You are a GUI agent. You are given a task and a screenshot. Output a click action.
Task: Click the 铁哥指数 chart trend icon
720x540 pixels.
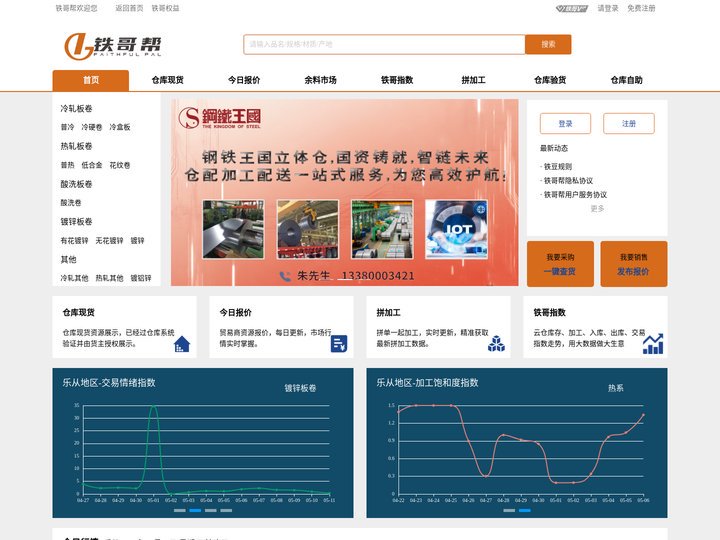653,343
